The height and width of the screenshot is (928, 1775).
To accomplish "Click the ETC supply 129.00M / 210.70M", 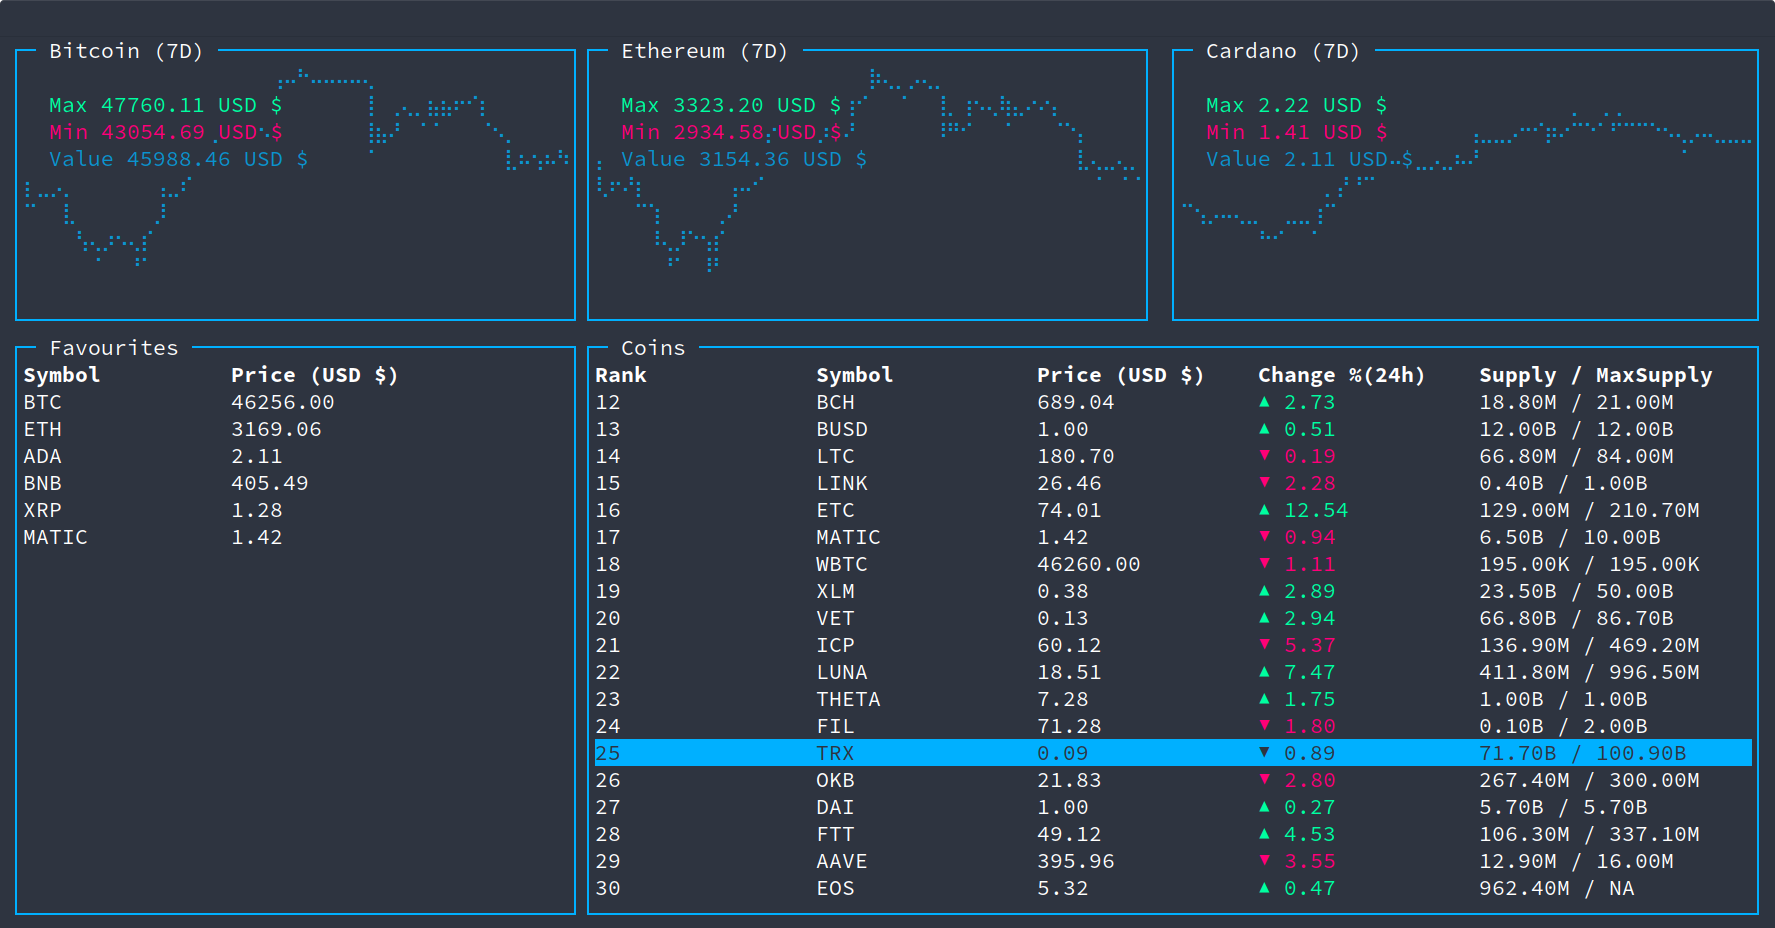I will click(1590, 510).
